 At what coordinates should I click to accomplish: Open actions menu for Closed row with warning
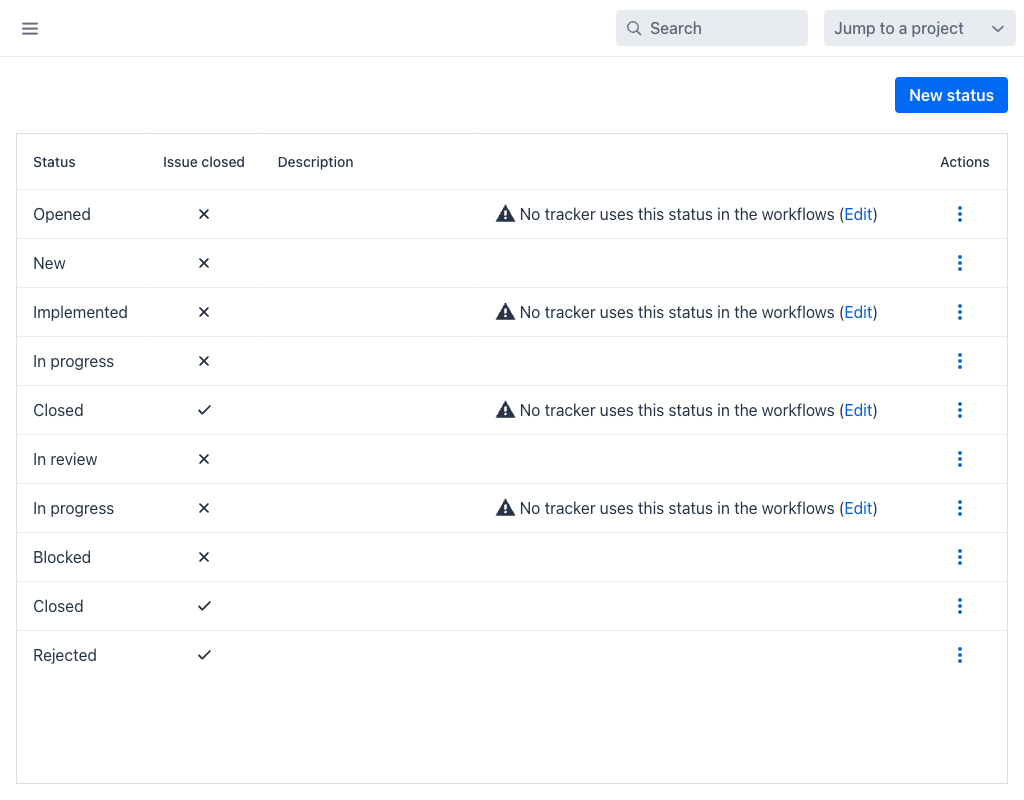[x=959, y=410]
